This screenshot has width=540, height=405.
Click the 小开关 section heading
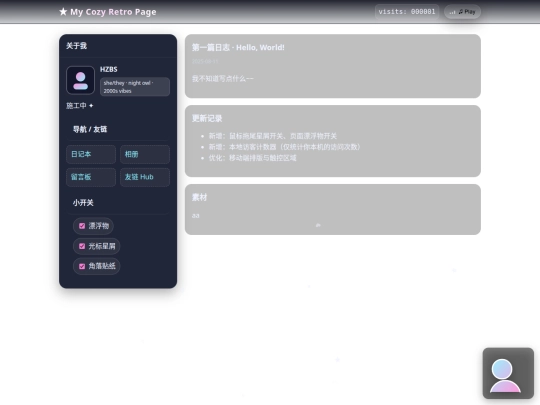click(x=83, y=203)
